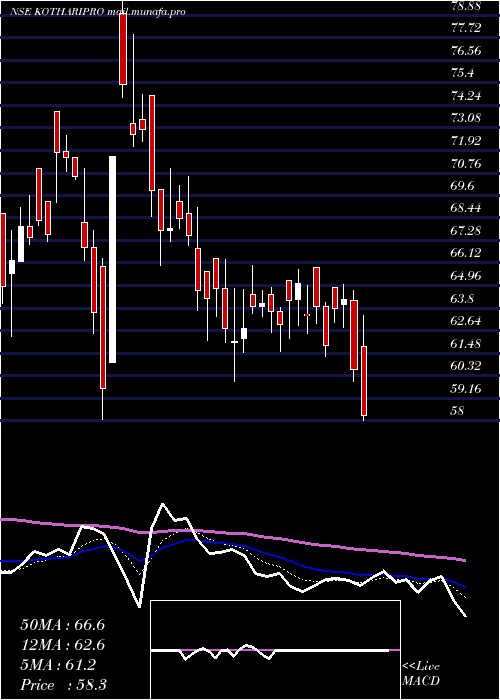
Task: Click the 66.12 price axis label
Action: click(x=467, y=253)
